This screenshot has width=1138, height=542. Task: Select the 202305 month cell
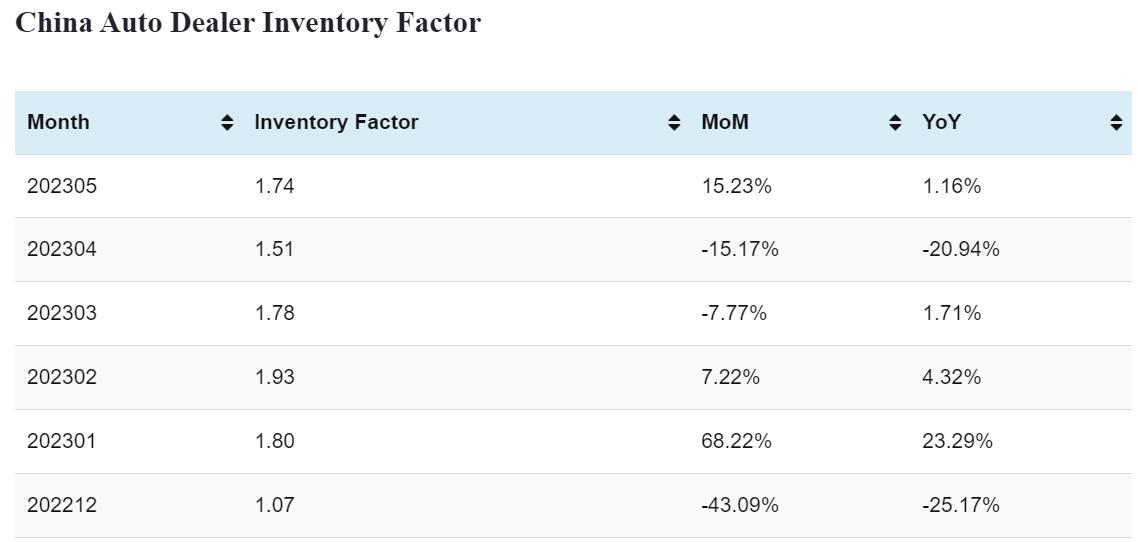tap(62, 186)
